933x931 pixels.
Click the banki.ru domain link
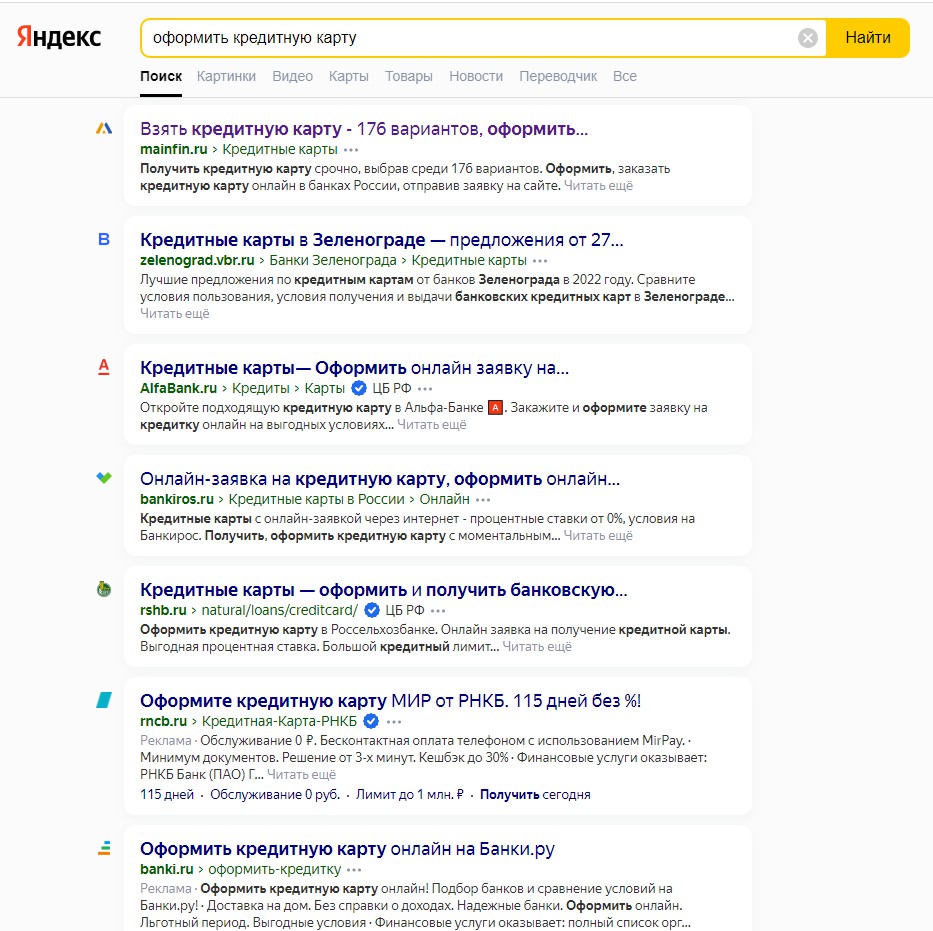pyautogui.click(x=167, y=870)
